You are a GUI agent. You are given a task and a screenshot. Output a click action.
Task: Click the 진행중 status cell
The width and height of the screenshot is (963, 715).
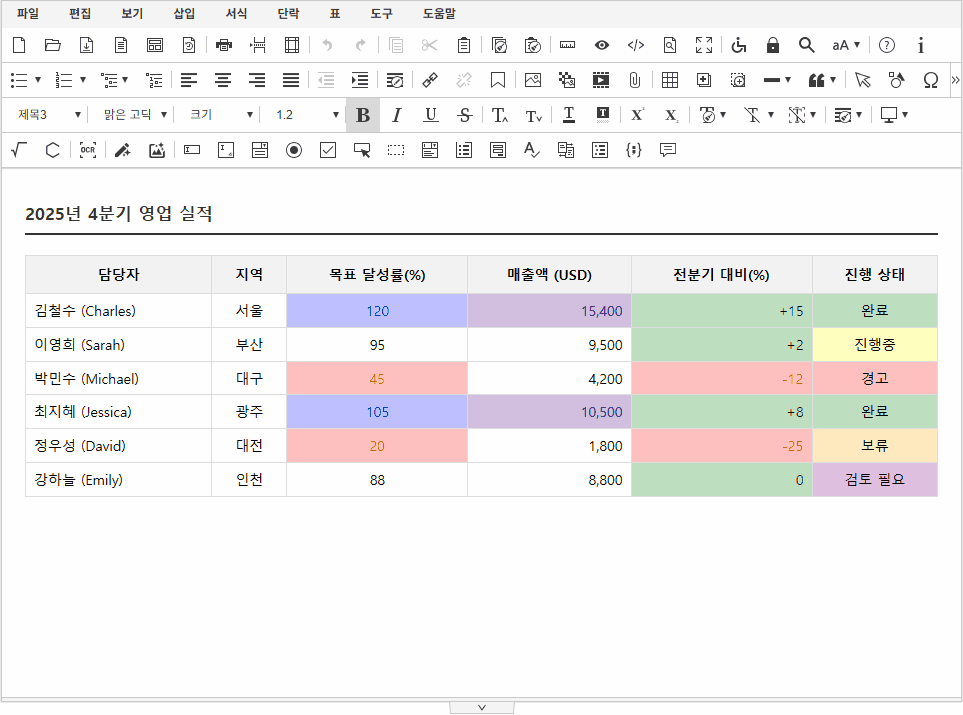(874, 345)
